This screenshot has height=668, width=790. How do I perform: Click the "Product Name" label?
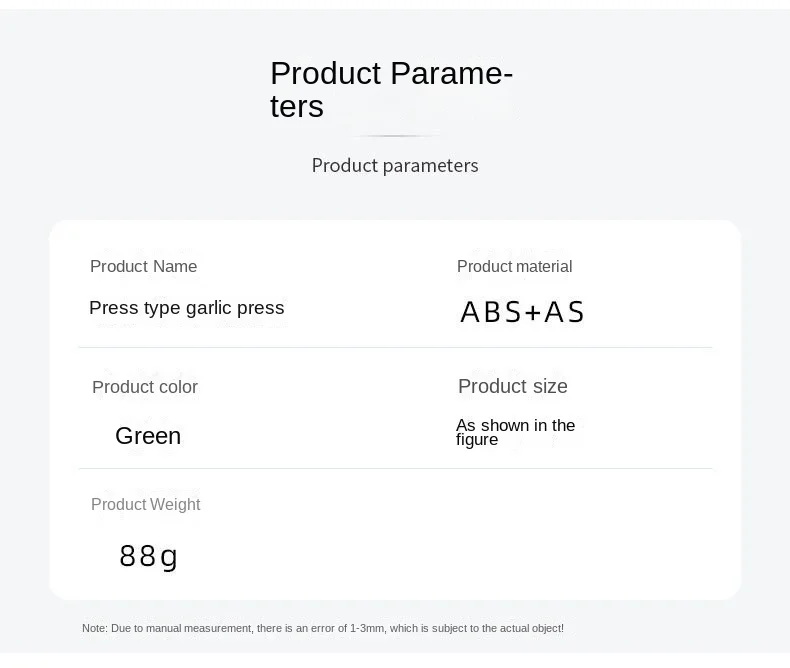click(143, 267)
